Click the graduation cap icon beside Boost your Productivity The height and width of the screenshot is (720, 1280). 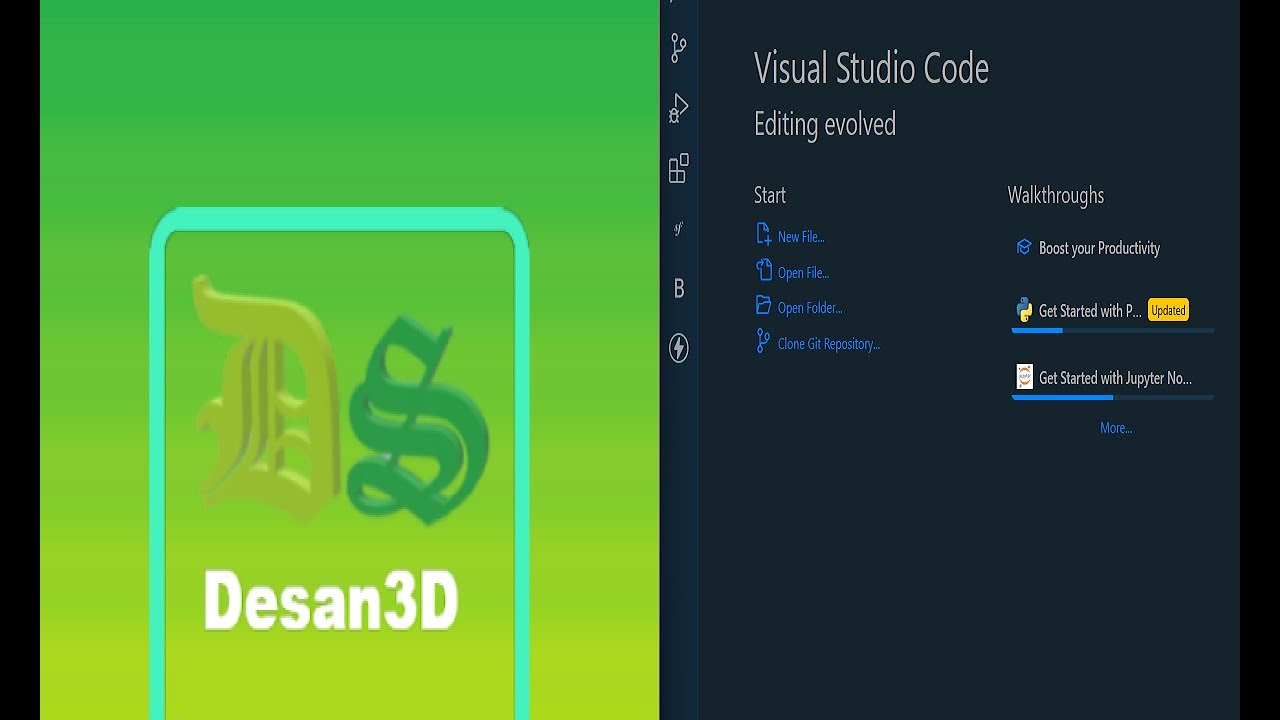coord(1023,247)
